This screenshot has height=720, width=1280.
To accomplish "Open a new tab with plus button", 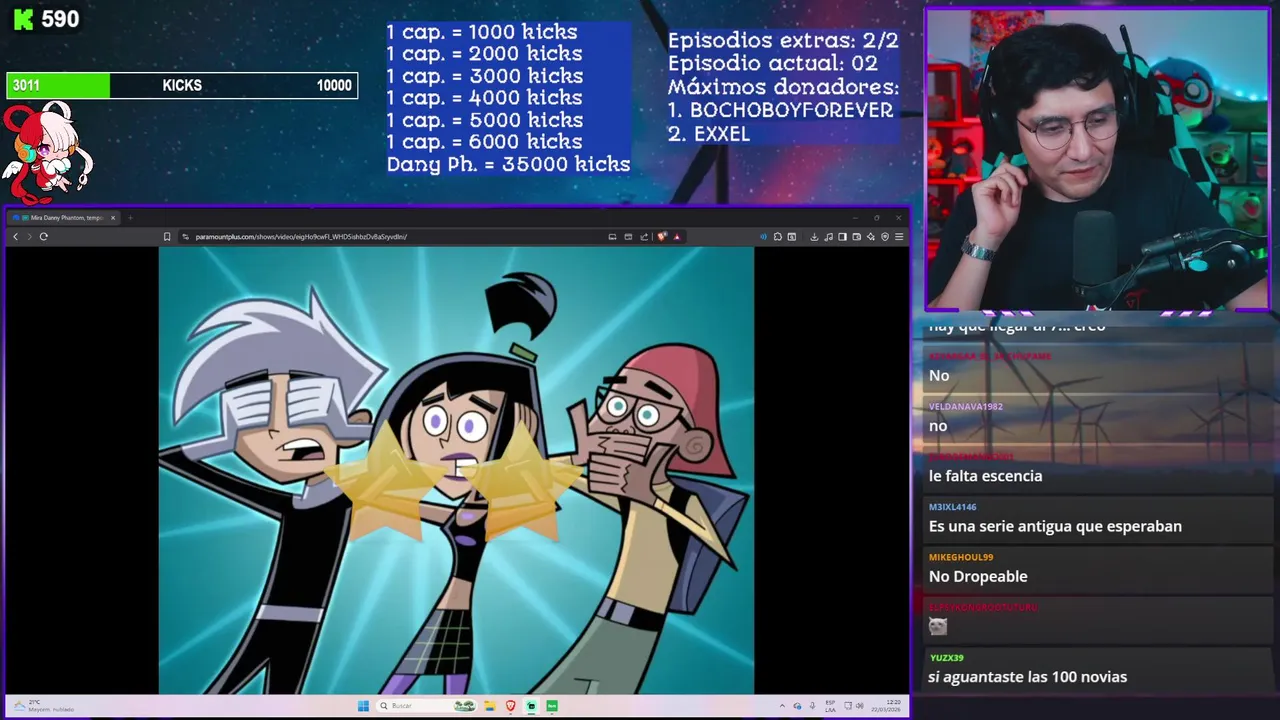I will click(129, 218).
